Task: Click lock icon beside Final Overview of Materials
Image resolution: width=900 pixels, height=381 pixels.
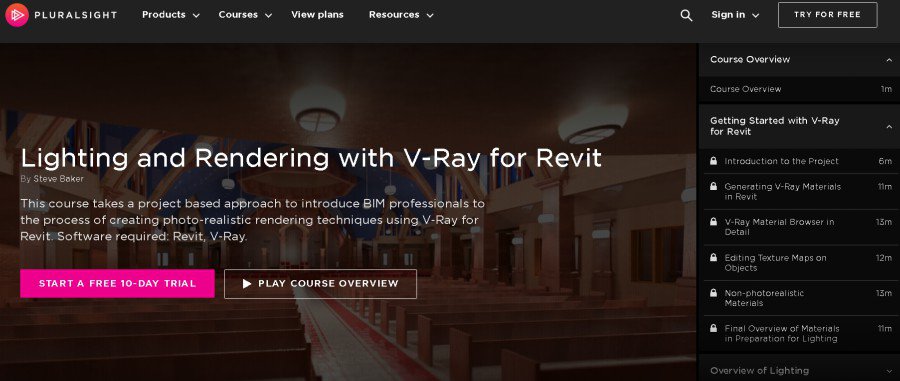Action: (x=713, y=329)
